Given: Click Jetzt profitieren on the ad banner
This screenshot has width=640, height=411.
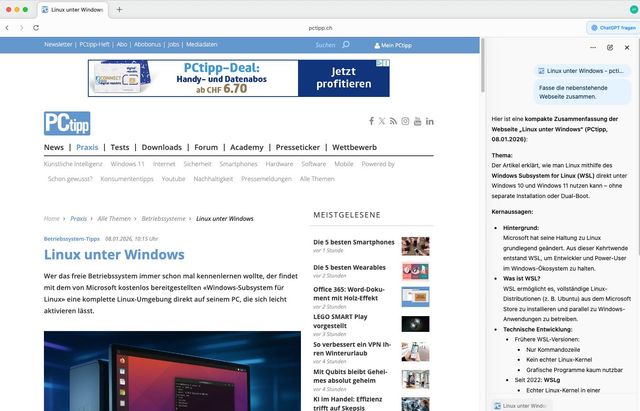Looking at the screenshot, I should click(344, 78).
